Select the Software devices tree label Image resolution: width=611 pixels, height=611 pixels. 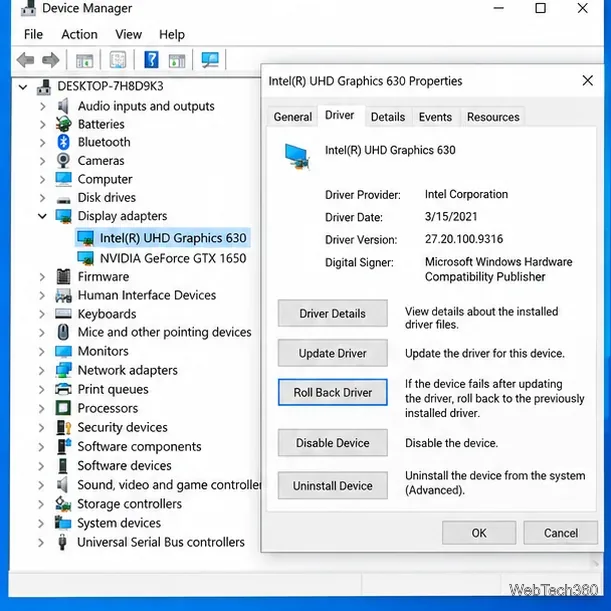[124, 466]
